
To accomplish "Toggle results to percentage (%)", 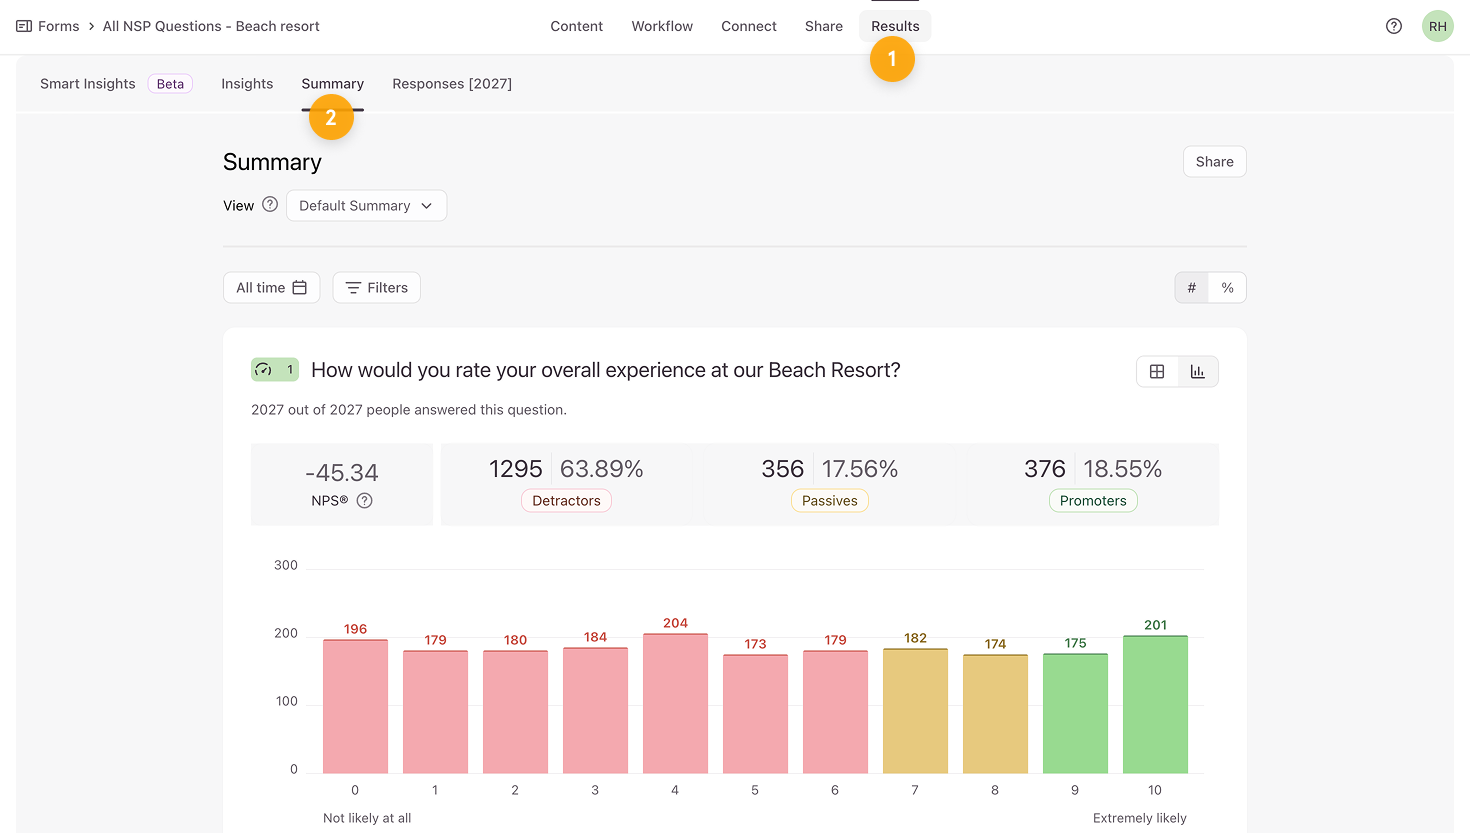I will tap(1227, 288).
